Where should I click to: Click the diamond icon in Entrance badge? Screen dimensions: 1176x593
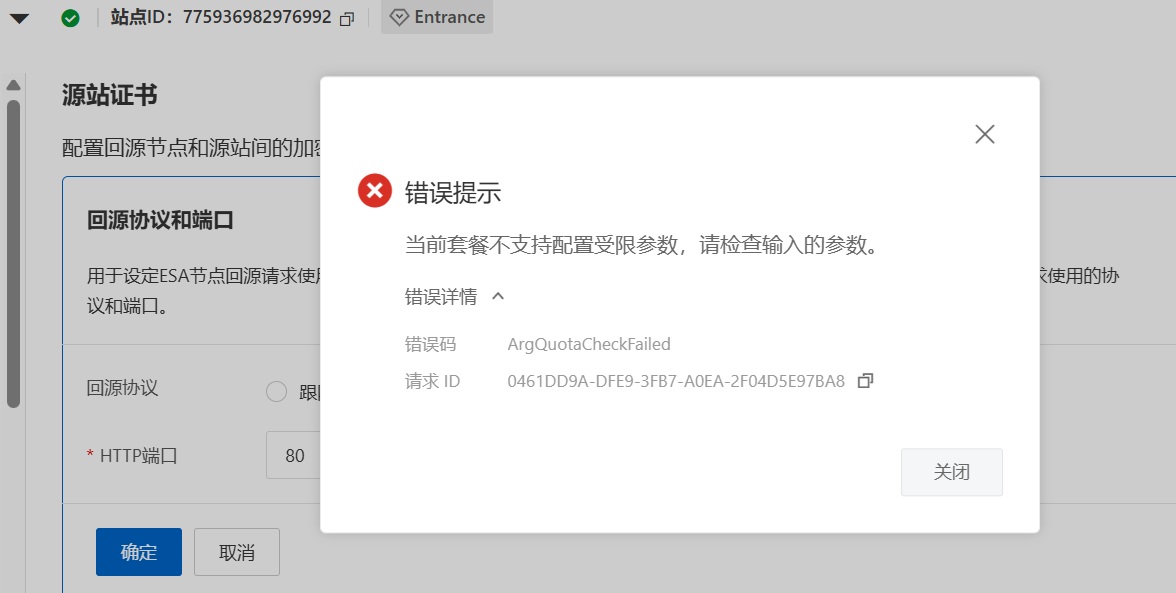click(399, 18)
